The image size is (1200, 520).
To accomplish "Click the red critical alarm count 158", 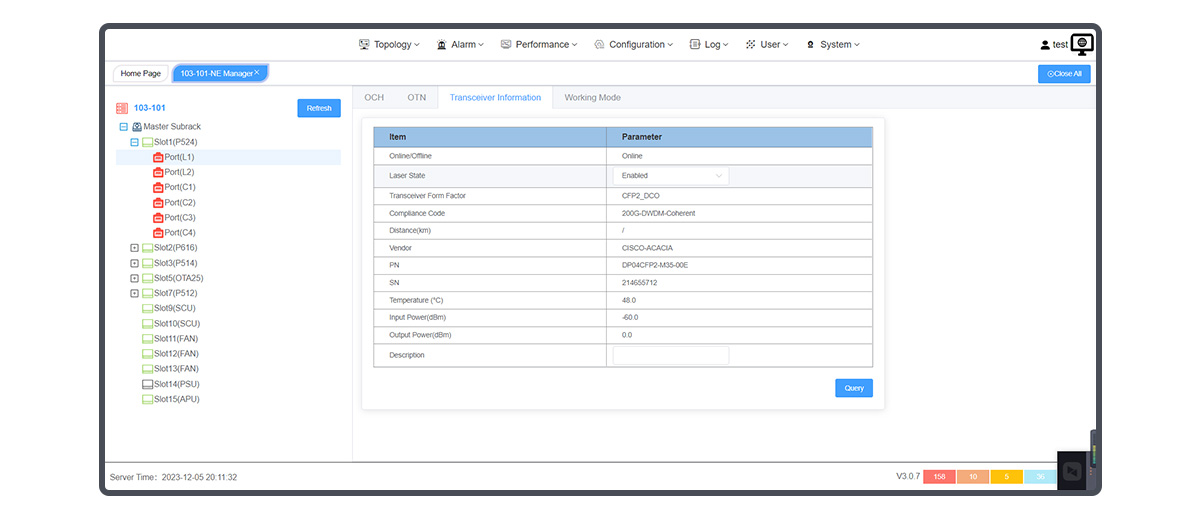I will click(x=939, y=477).
